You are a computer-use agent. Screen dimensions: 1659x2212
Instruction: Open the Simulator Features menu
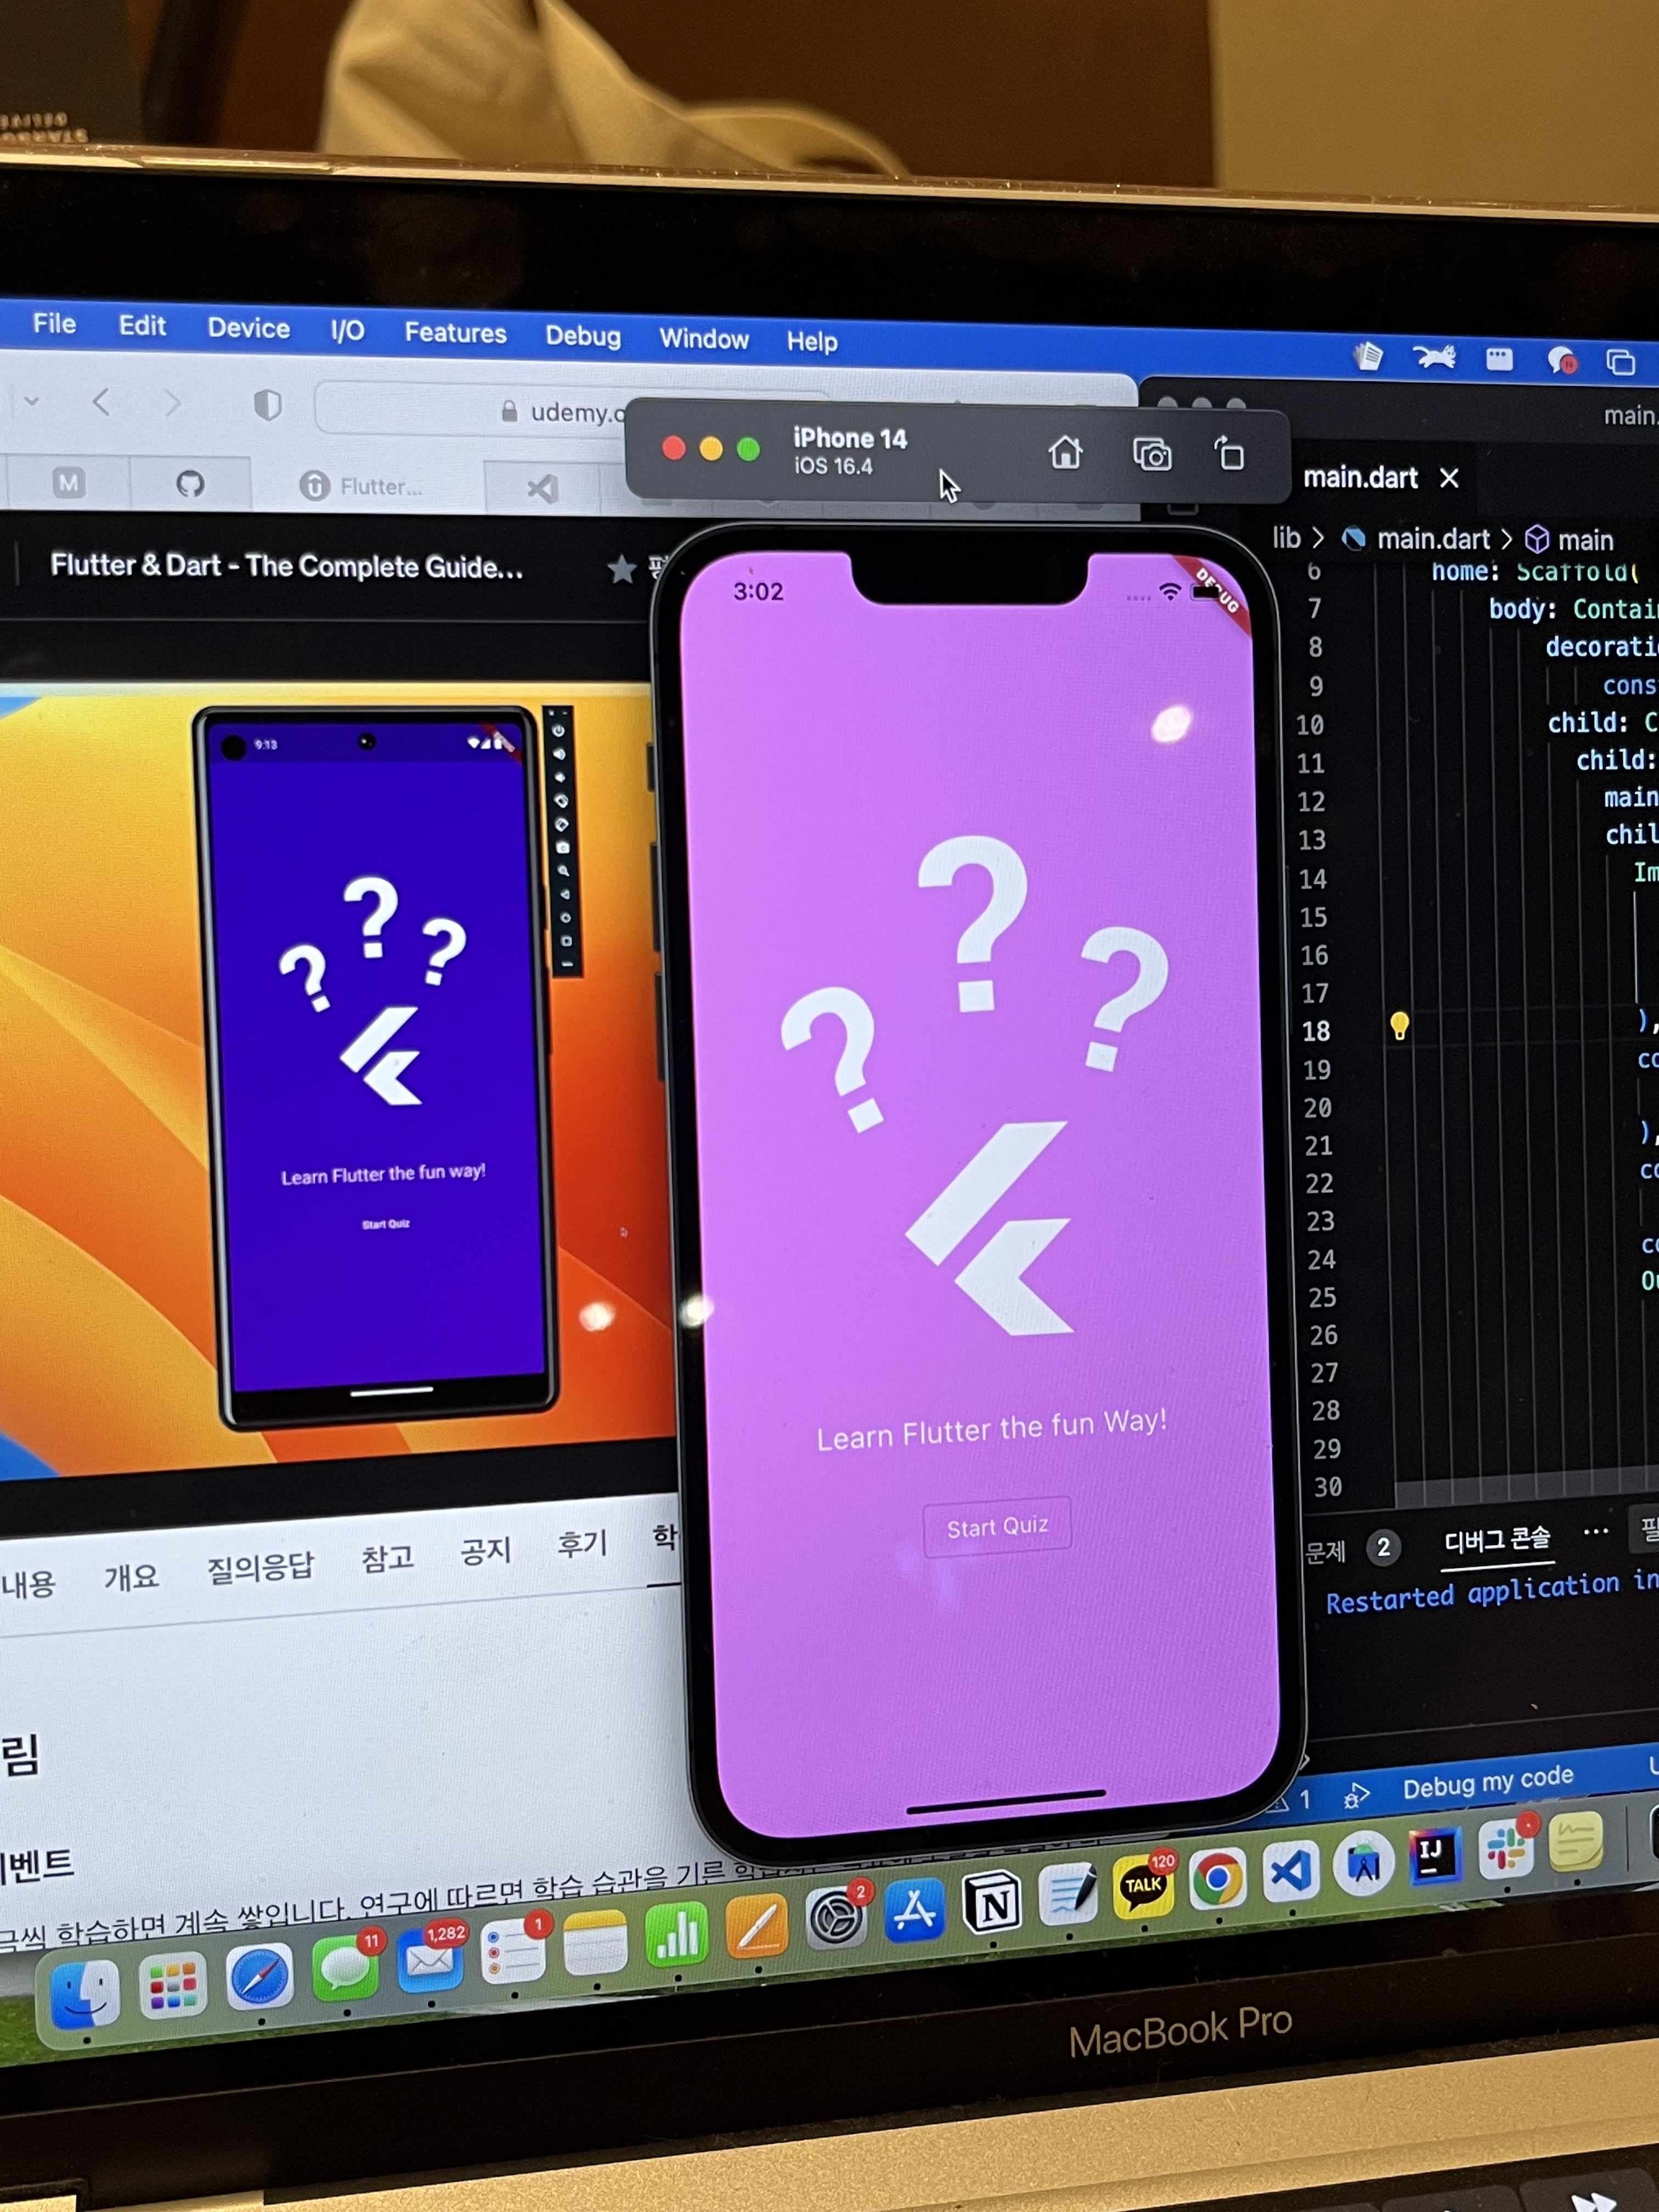[x=455, y=333]
